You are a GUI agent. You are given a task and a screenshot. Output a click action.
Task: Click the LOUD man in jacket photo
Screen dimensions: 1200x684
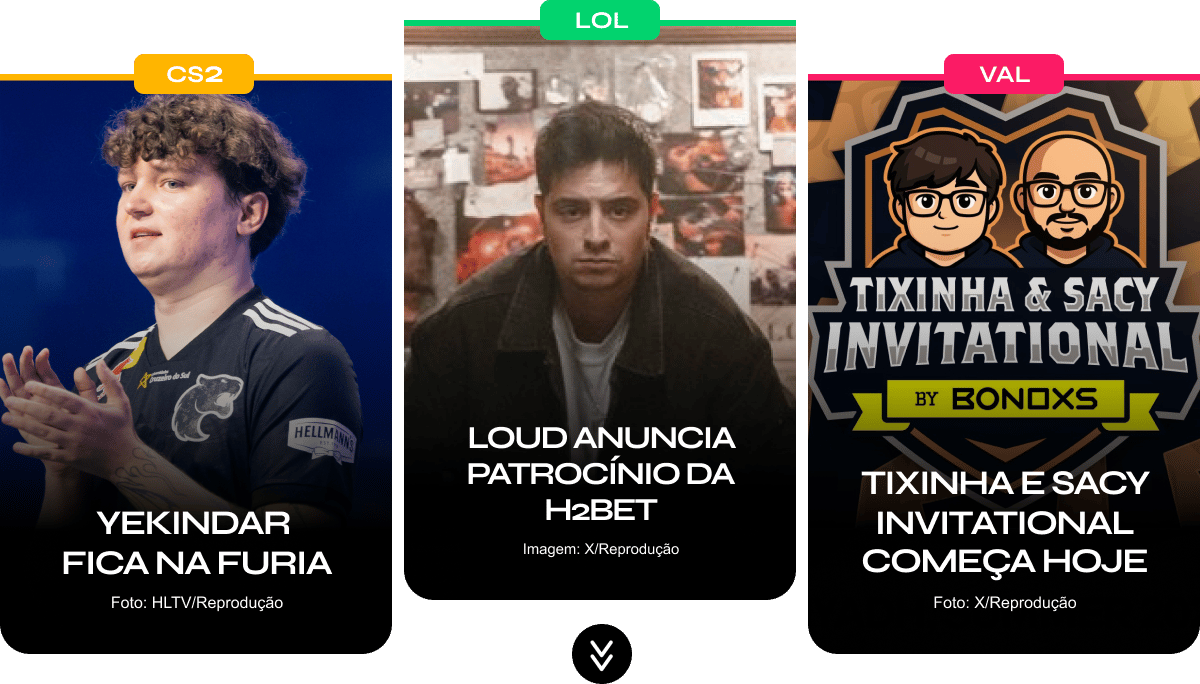click(x=600, y=250)
